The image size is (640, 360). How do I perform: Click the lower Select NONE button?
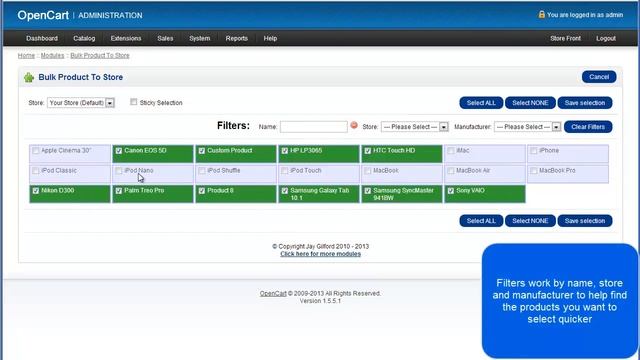click(x=530, y=221)
